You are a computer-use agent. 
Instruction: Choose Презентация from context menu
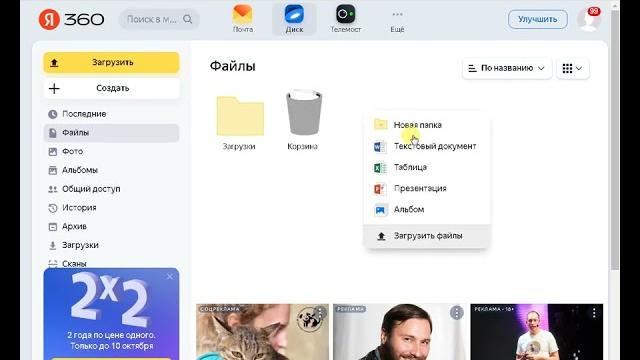point(427,189)
